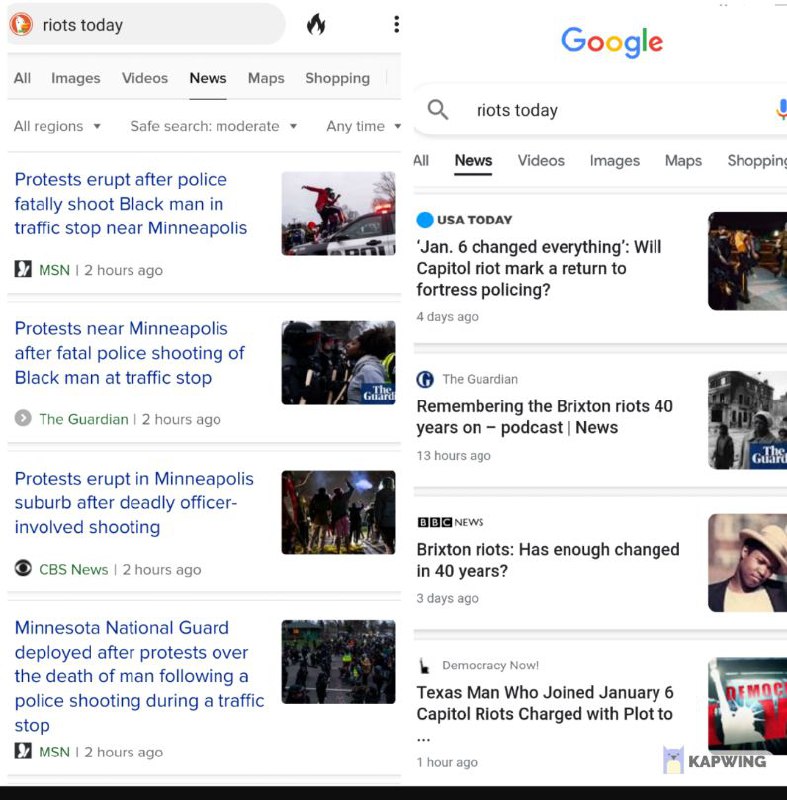This screenshot has width=787, height=800.
Task: Switch to DuckDuckGo Maps tab
Action: (x=266, y=78)
